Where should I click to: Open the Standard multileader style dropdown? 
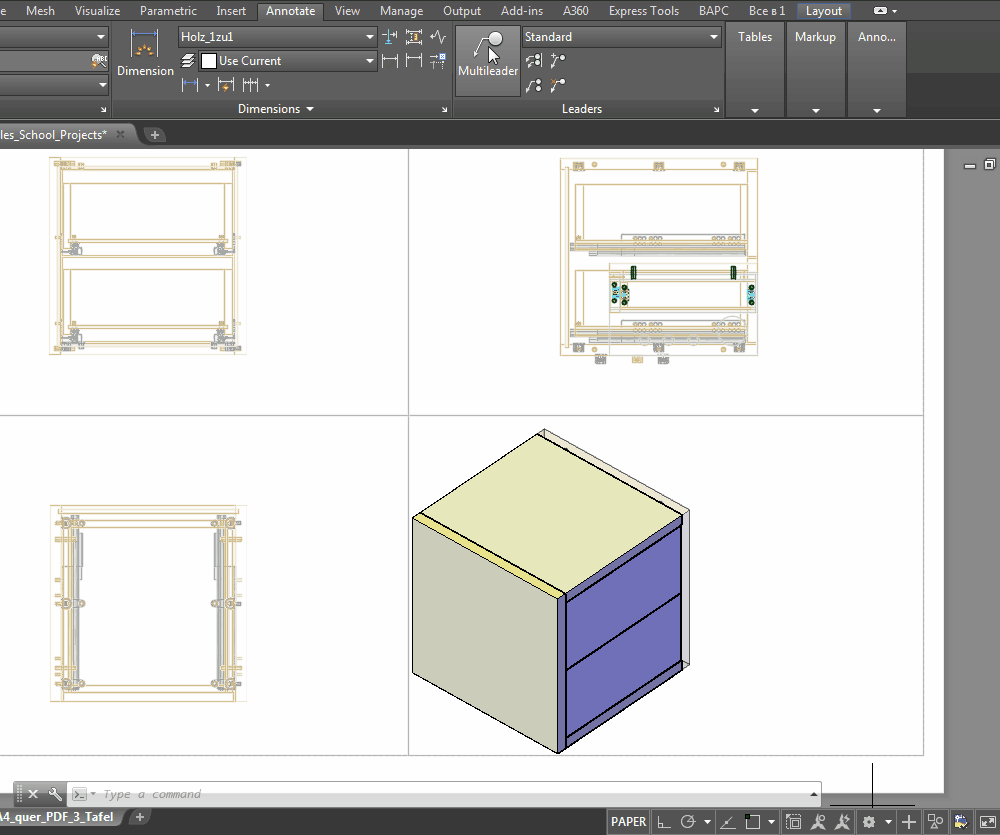[x=714, y=37]
